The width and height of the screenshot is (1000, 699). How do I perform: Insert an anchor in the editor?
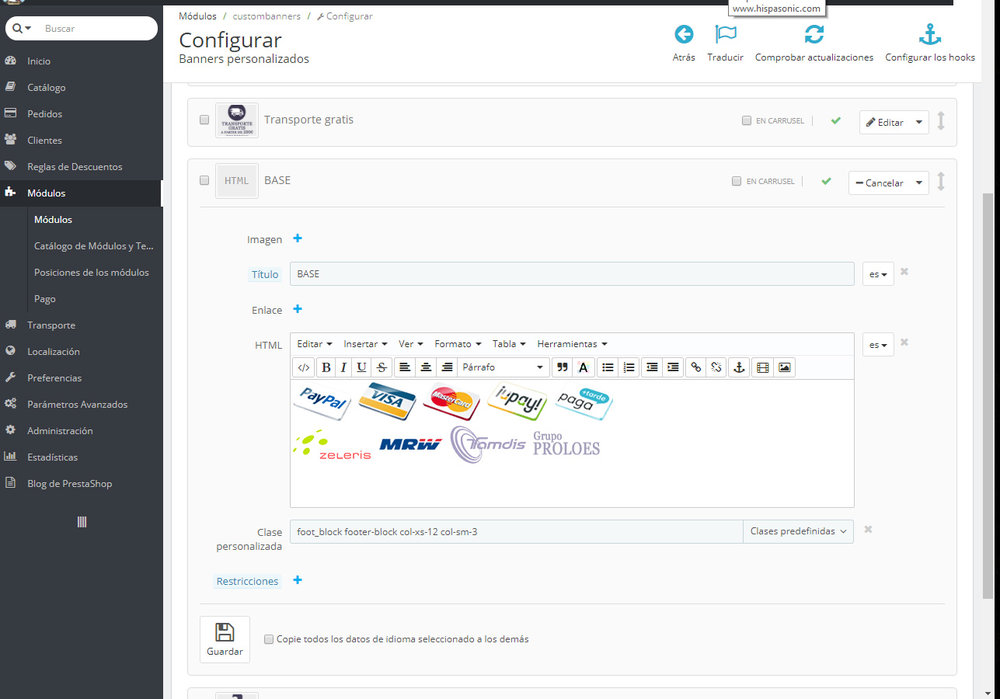(739, 367)
